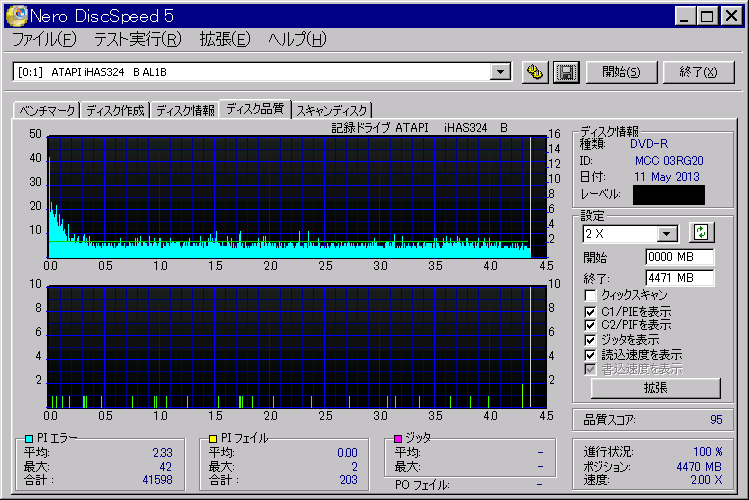Click the black レーベル label field

pyautogui.click(x=669, y=195)
